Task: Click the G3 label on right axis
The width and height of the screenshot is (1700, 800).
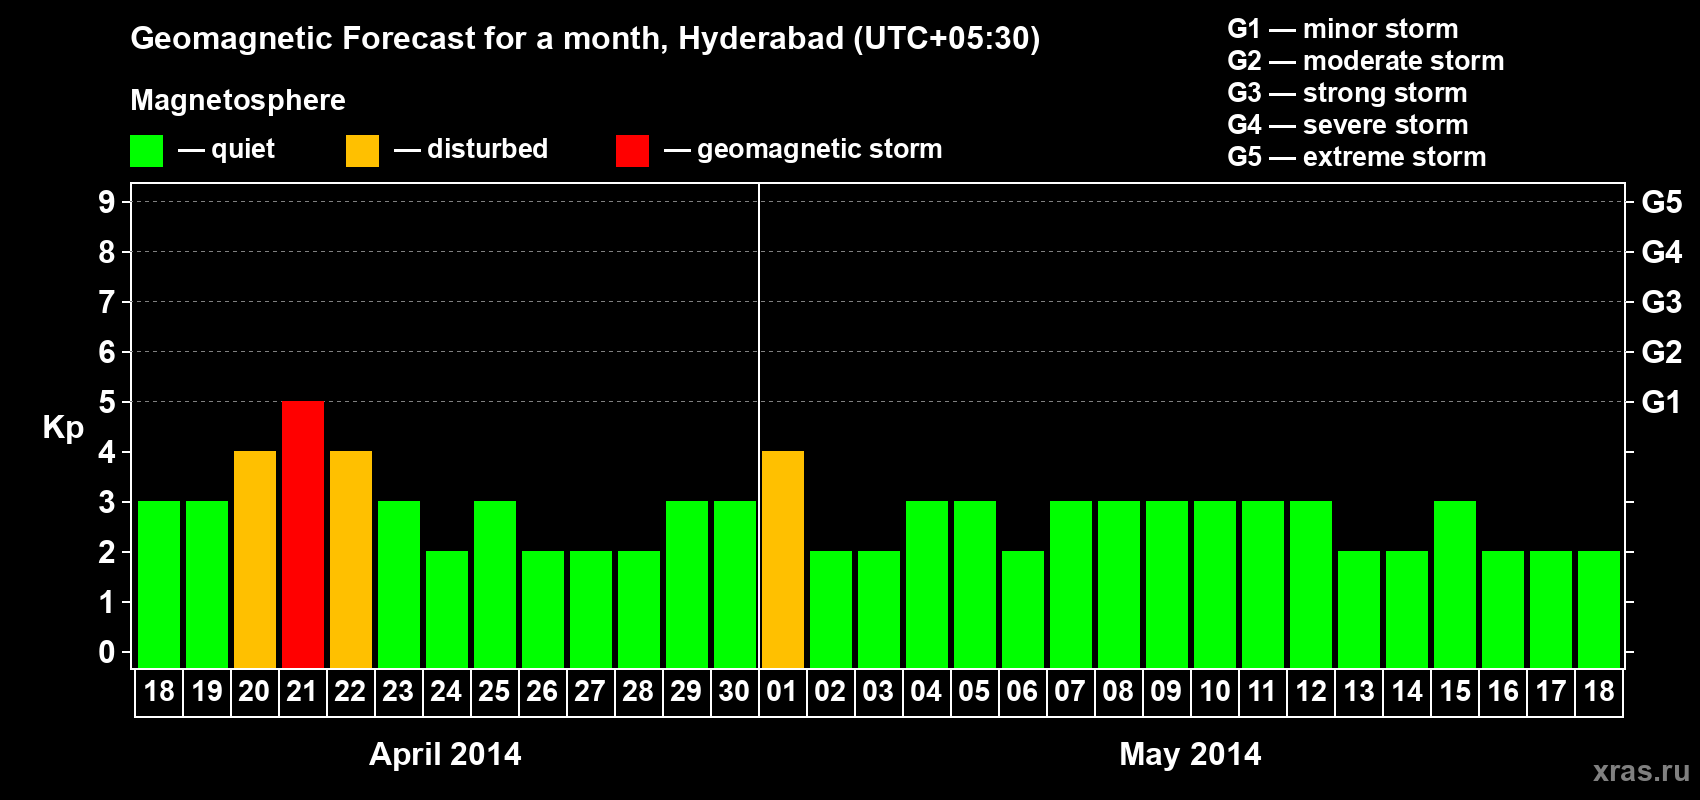Action: [x=1661, y=302]
